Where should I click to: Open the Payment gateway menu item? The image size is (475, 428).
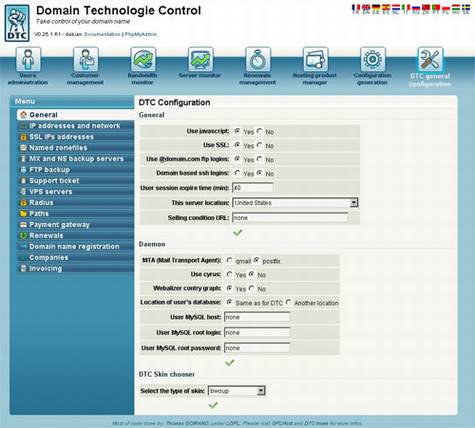pyautogui.click(x=59, y=225)
